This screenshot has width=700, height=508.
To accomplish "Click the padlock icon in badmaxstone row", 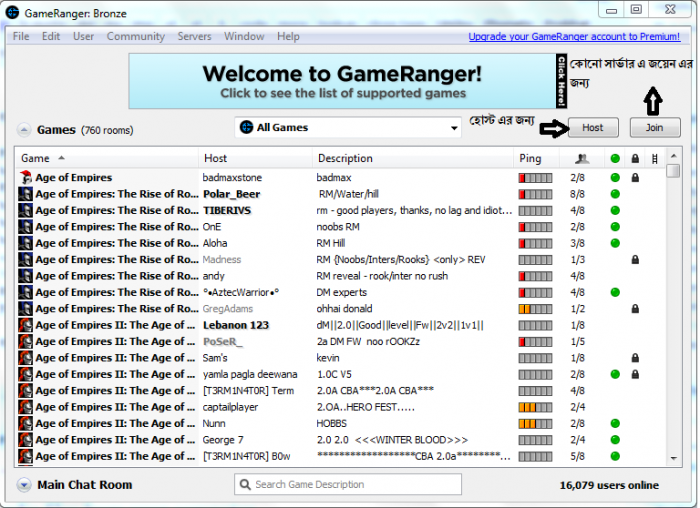I will 635,178.
